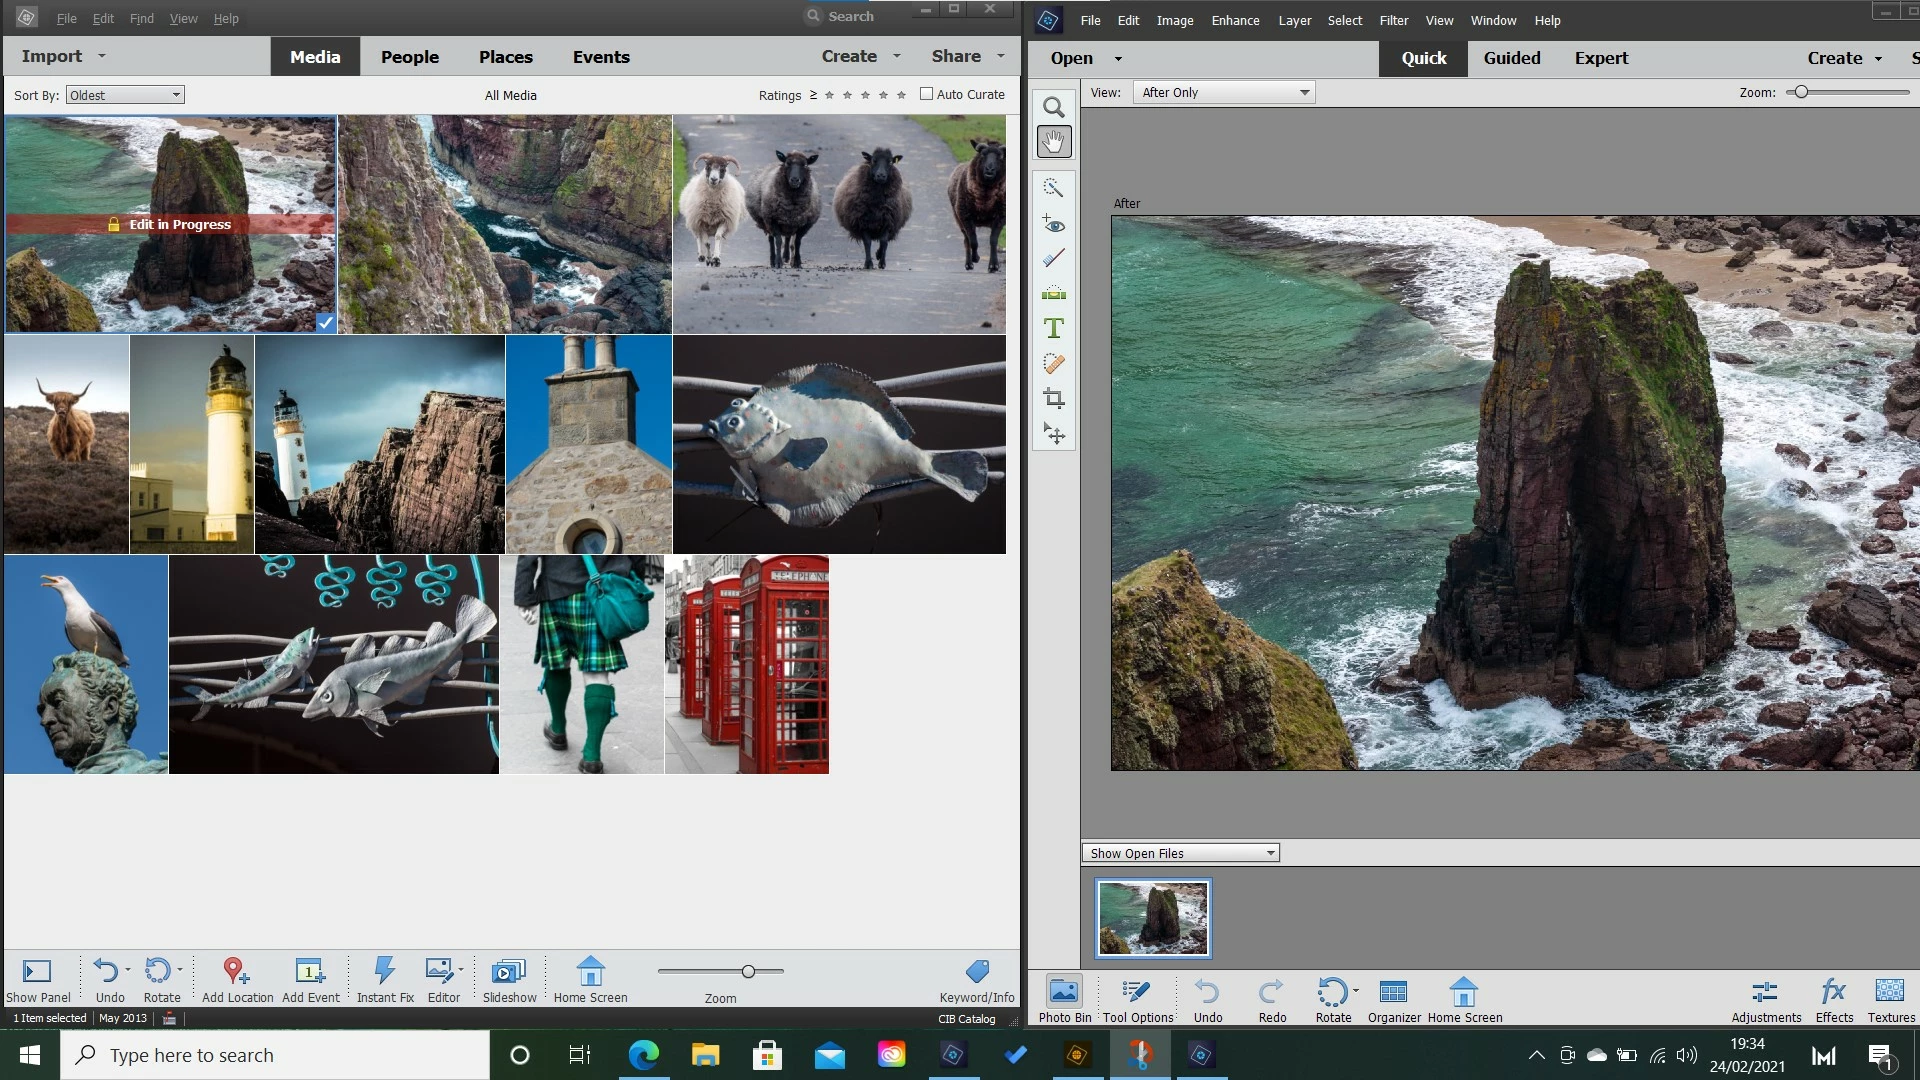Open the View After Only dropdown

pyautogui.click(x=1224, y=92)
